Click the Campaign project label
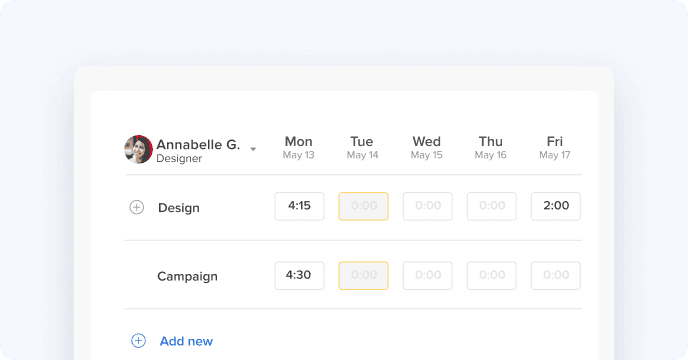This screenshot has height=360, width=688. click(x=187, y=277)
